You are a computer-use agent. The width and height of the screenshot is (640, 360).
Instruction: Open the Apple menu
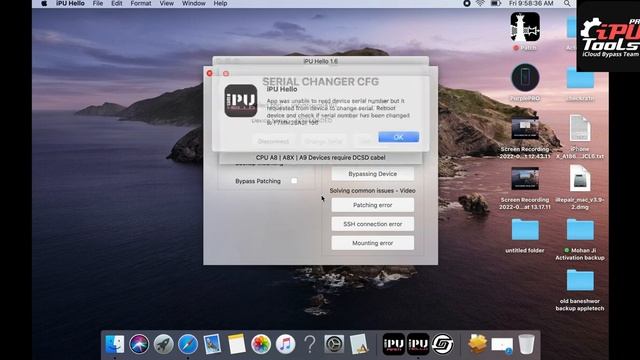[x=44, y=4]
